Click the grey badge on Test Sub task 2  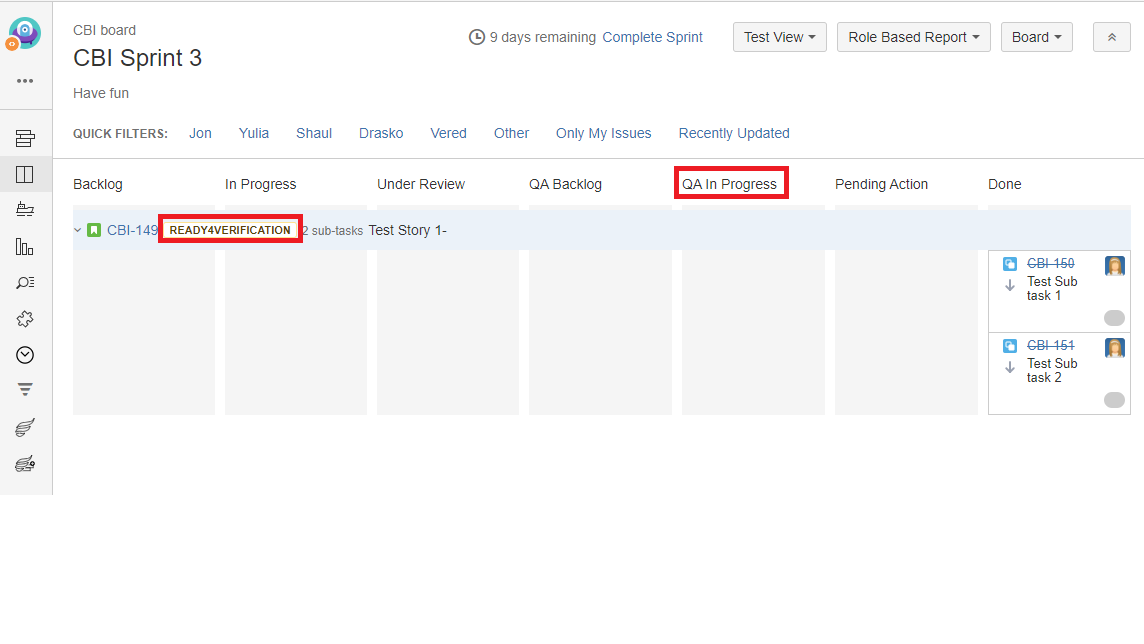coord(1114,400)
